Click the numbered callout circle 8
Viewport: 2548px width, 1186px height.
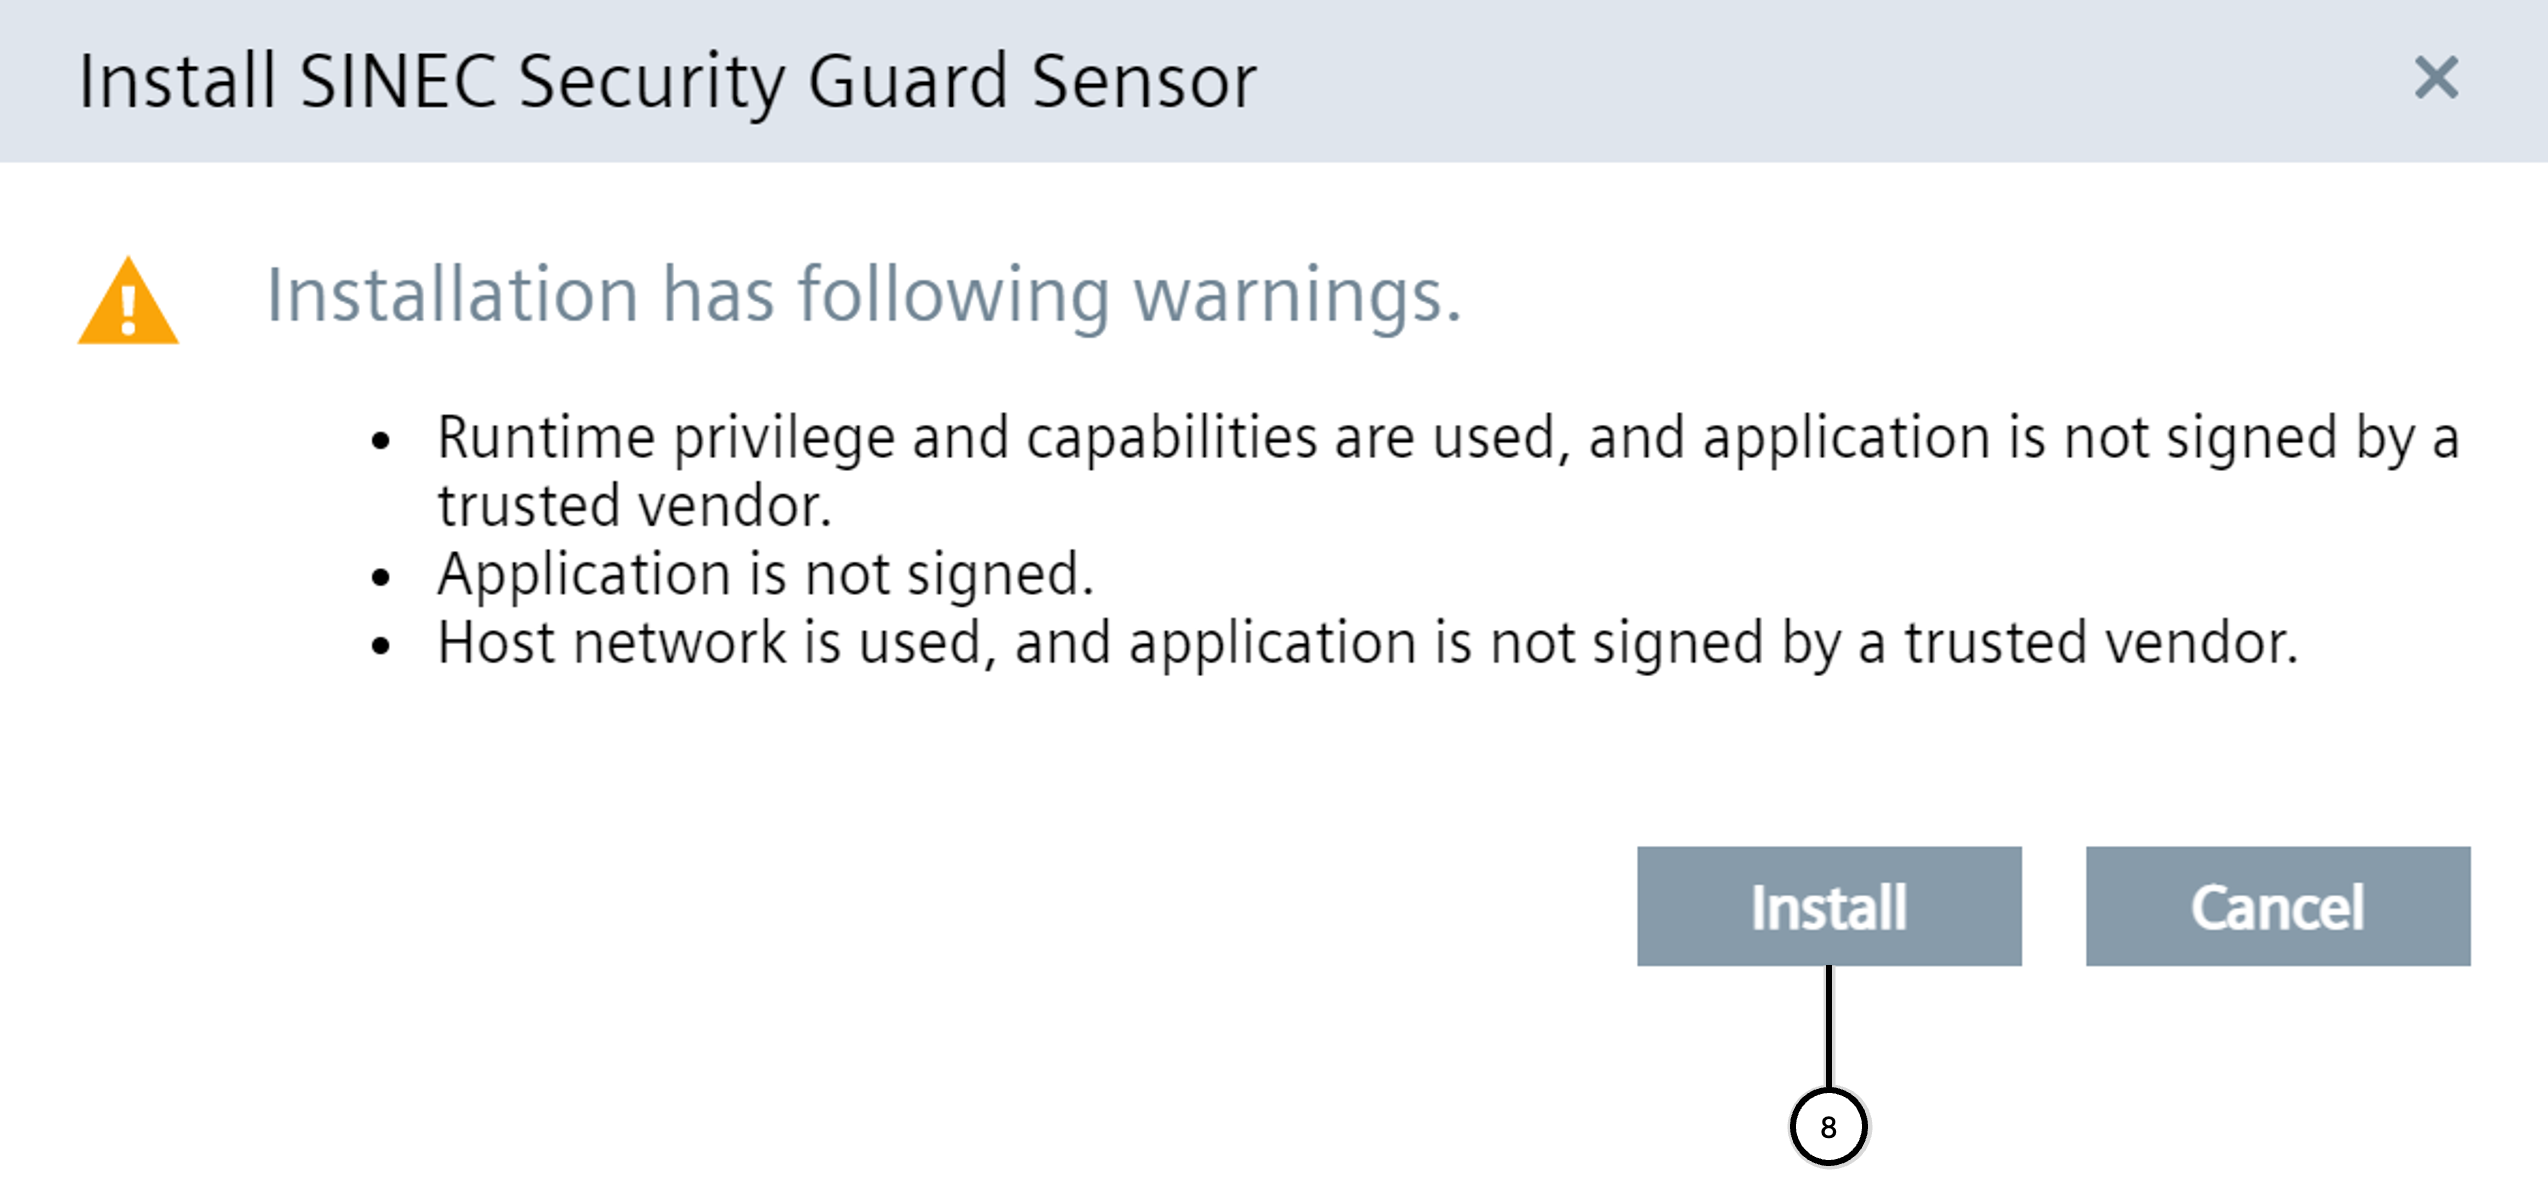tap(1828, 1127)
